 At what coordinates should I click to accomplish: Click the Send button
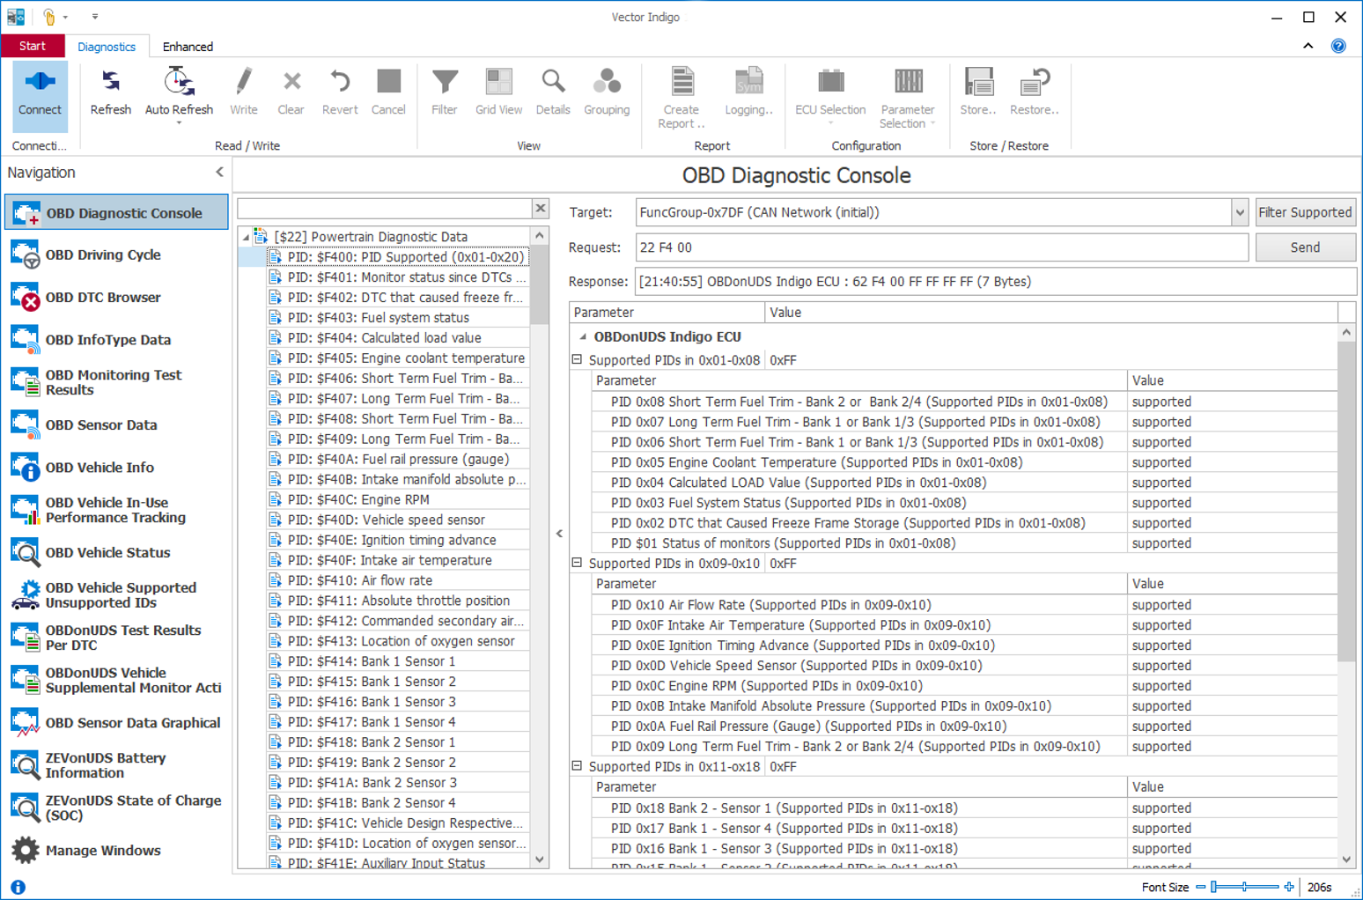point(1305,247)
